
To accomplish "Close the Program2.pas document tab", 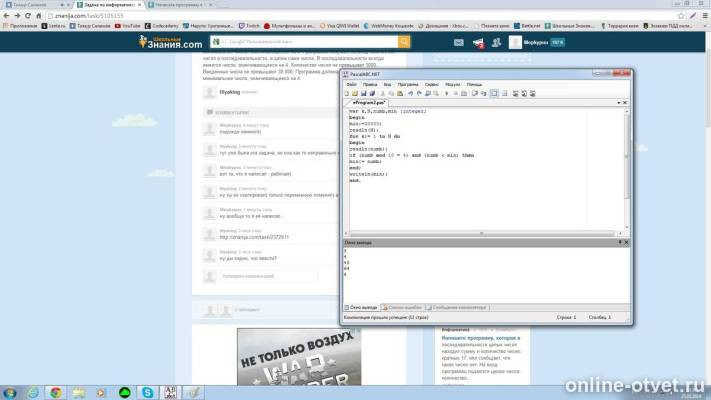I will 625,103.
